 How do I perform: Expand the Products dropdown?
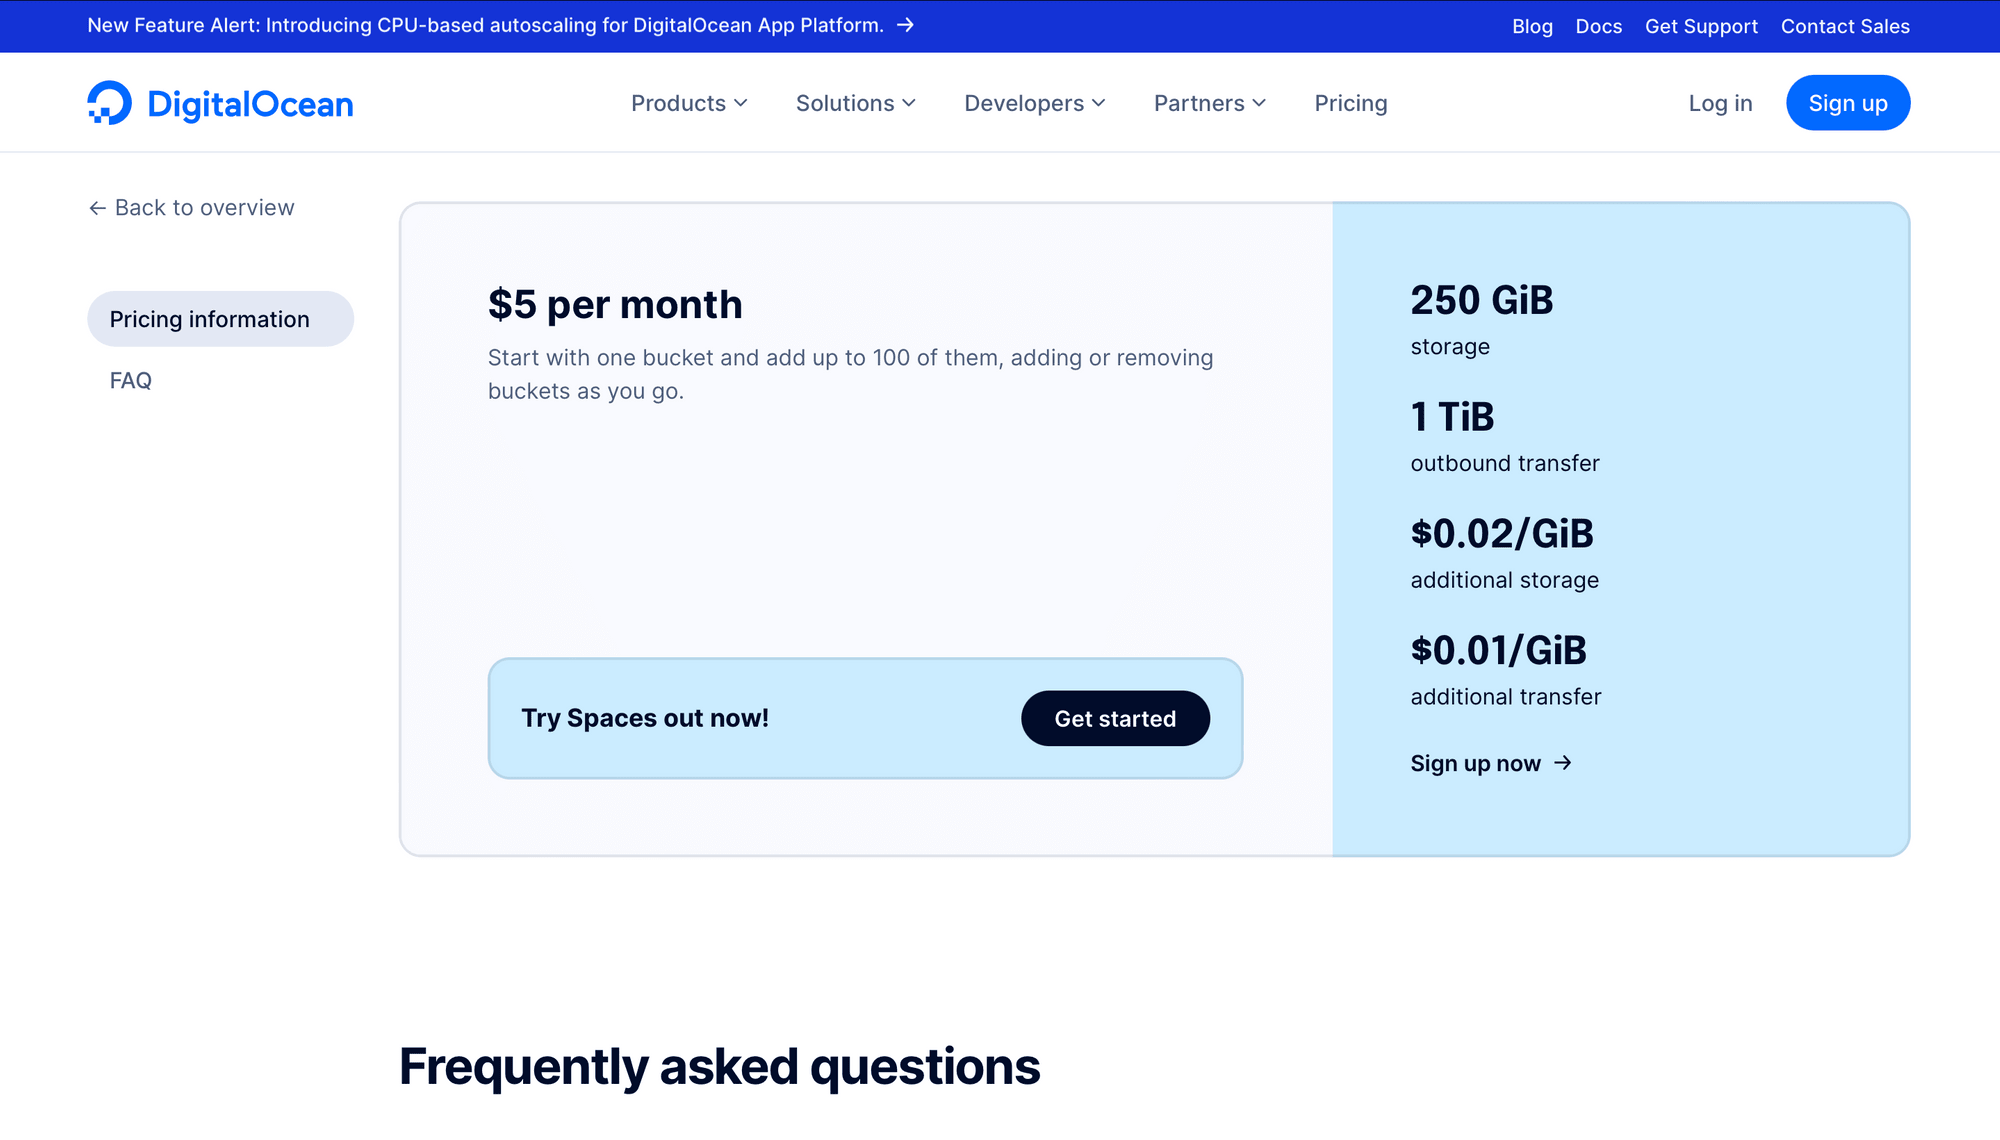point(688,103)
